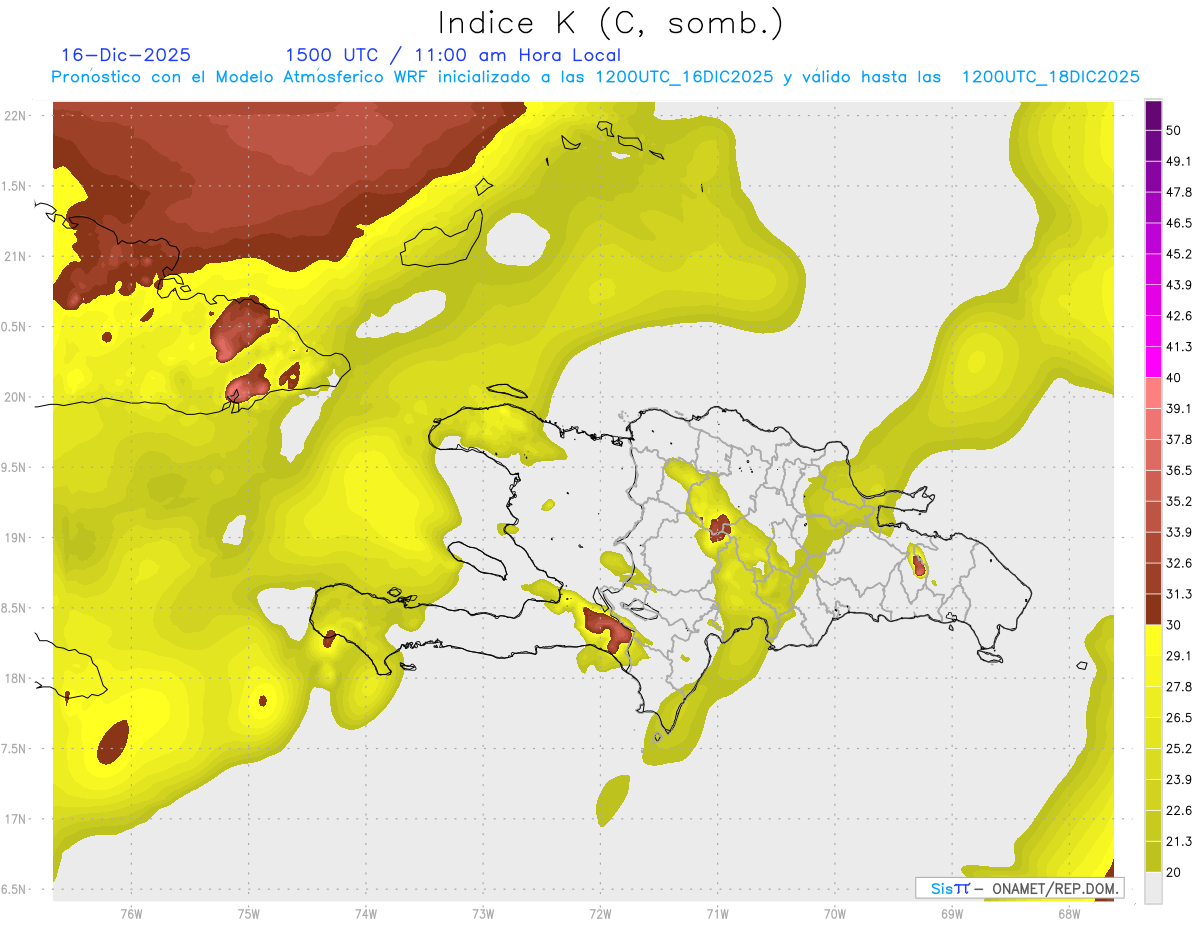Select the colorbar value '49.1'
The height and width of the screenshot is (927, 1200).
(1179, 162)
